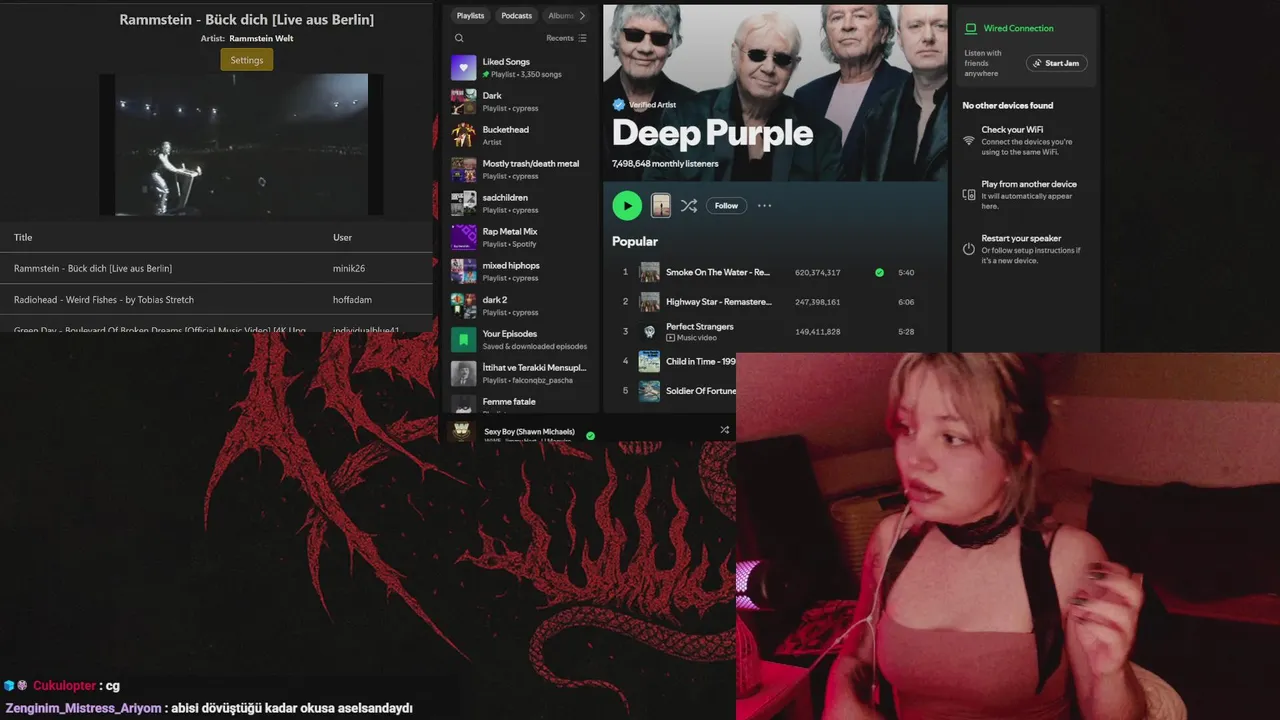This screenshot has width=1280, height=720.
Task: Click Soldier Of Fortune album art
Action: point(649,391)
